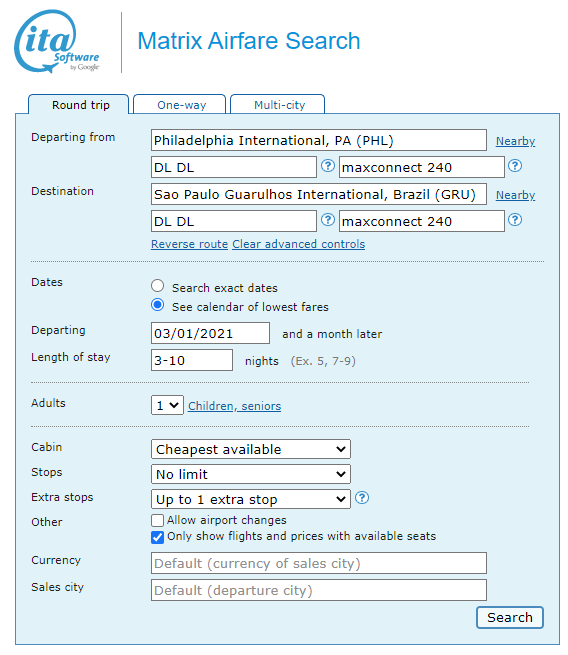Focus the Departing date field showing 03/01/2021
This screenshot has width=568, height=655.
[210, 333]
